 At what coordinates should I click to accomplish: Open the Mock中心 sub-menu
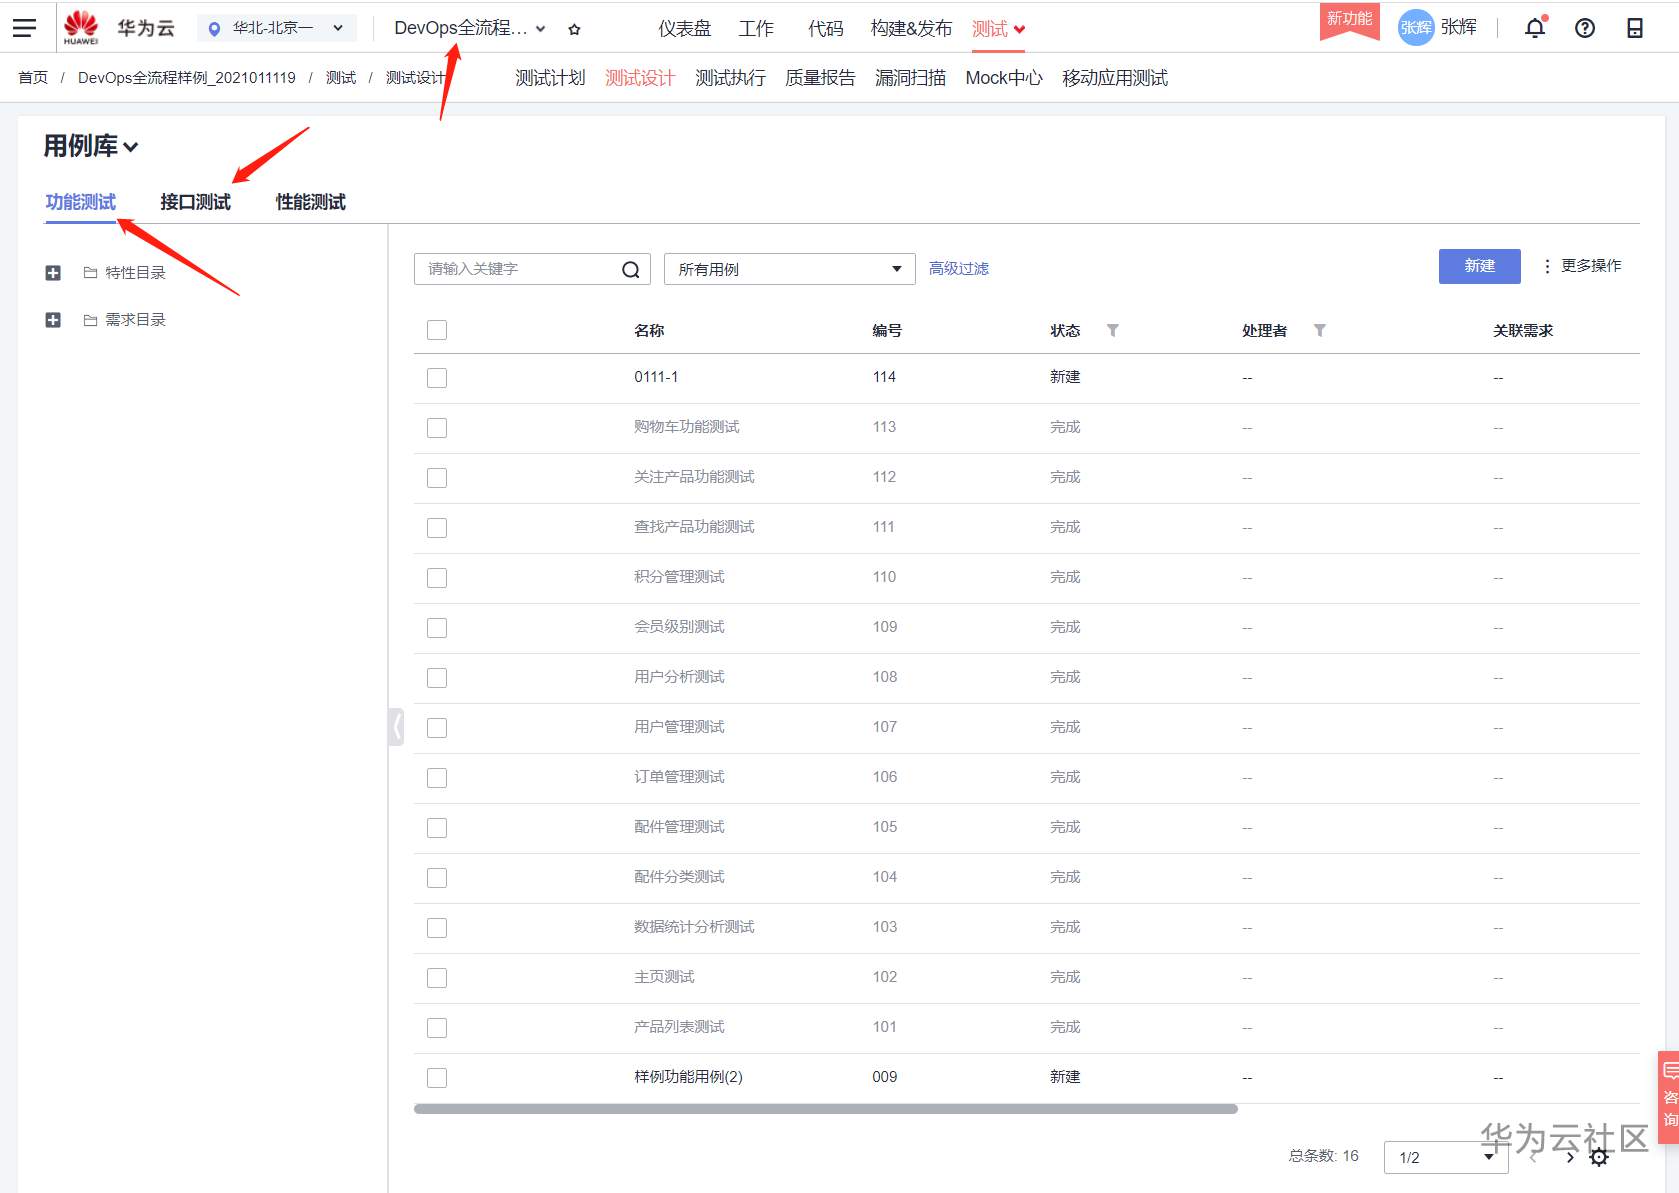coord(1004,78)
